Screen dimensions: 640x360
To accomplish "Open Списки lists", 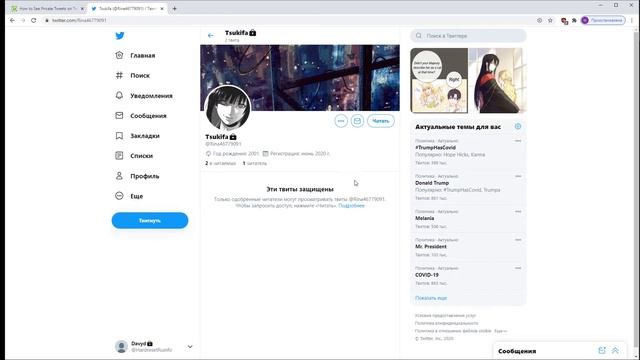I will coord(142,156).
